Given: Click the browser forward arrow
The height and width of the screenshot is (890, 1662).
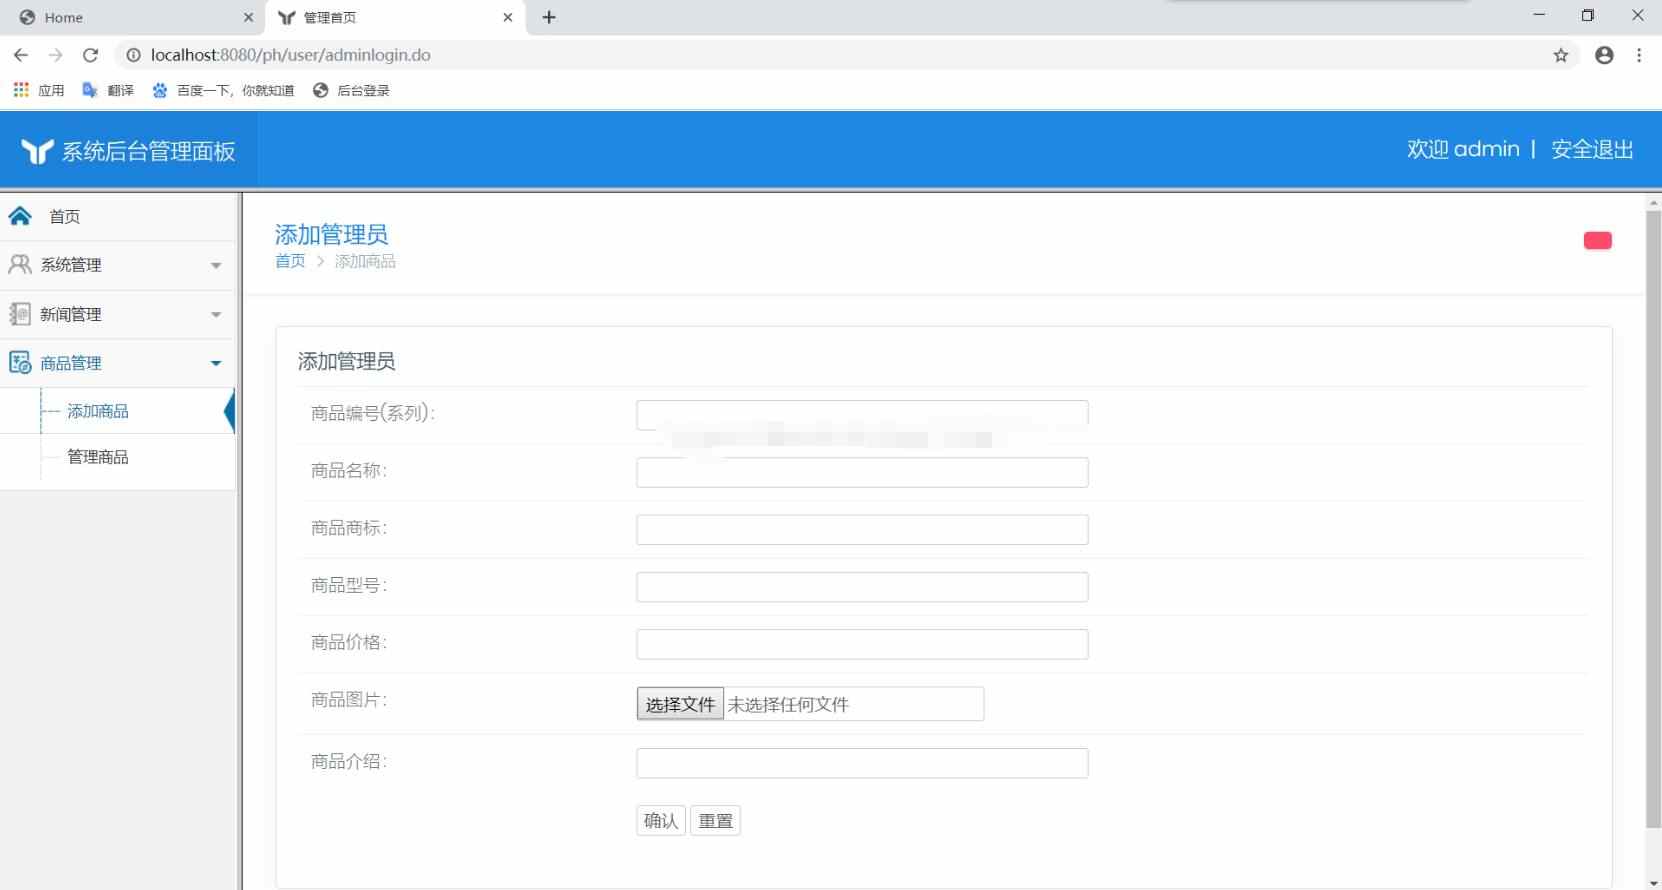Looking at the screenshot, I should [56, 55].
